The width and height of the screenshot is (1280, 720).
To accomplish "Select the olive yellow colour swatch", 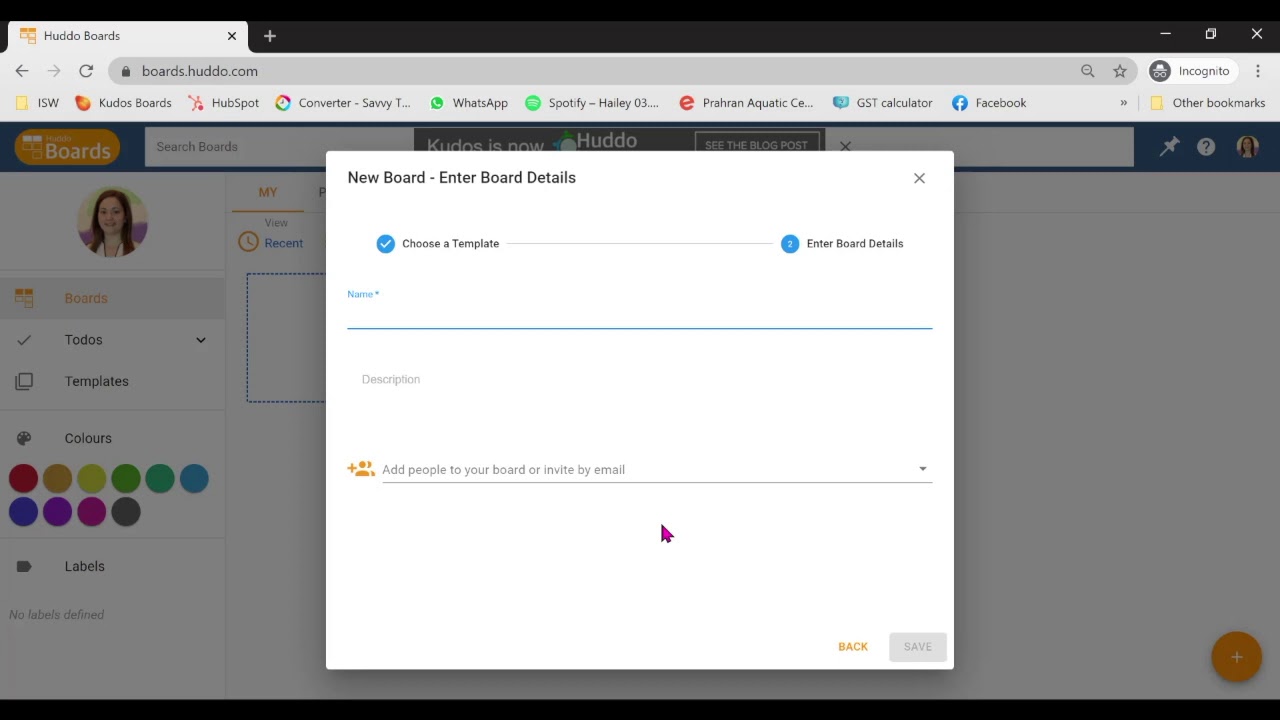I will click(92, 478).
